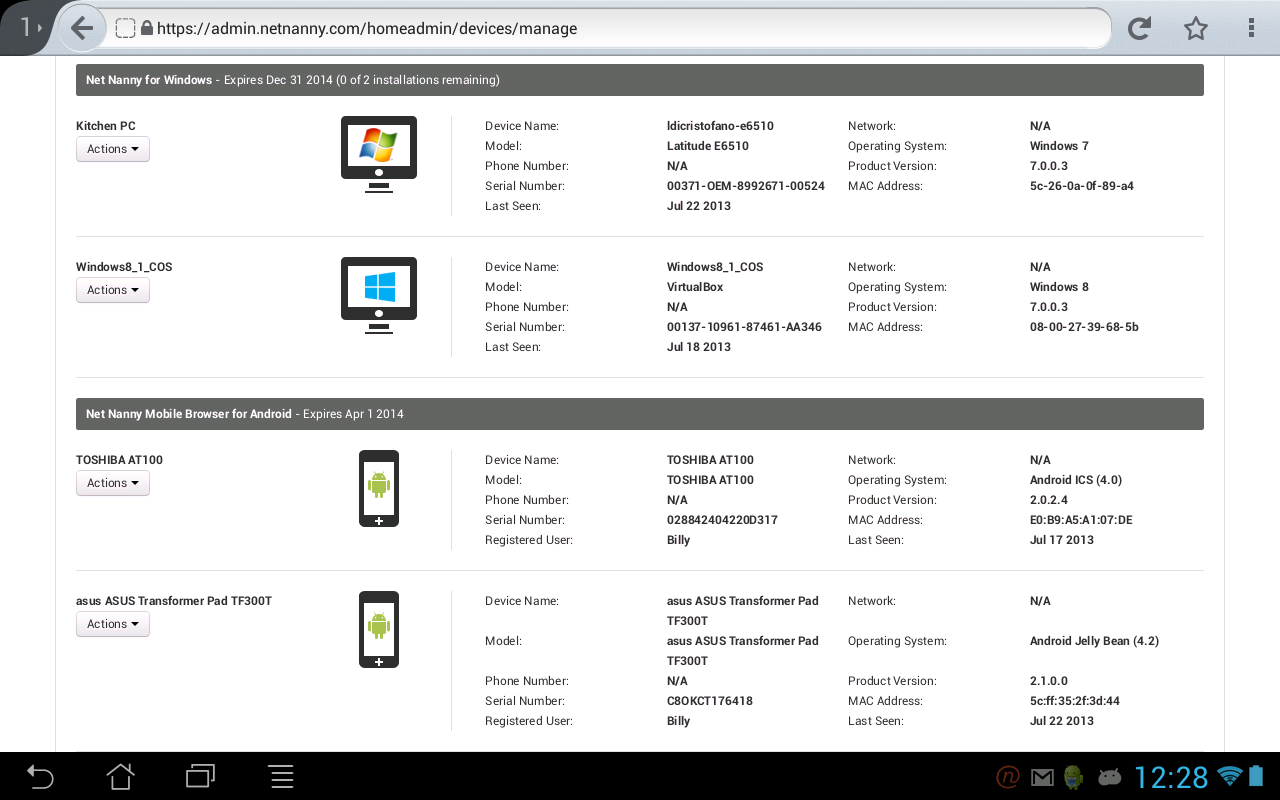Tap the padlock secure-site icon
This screenshot has width=1280, height=800.
click(147, 29)
